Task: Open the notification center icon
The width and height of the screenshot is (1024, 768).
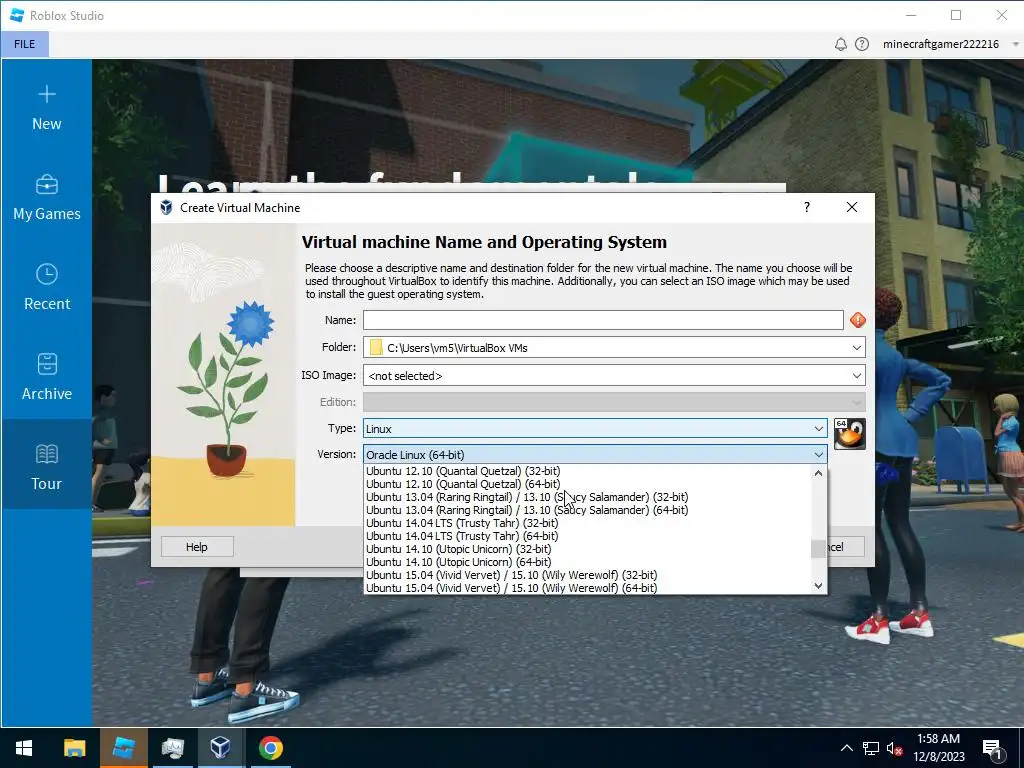Action: [992, 750]
